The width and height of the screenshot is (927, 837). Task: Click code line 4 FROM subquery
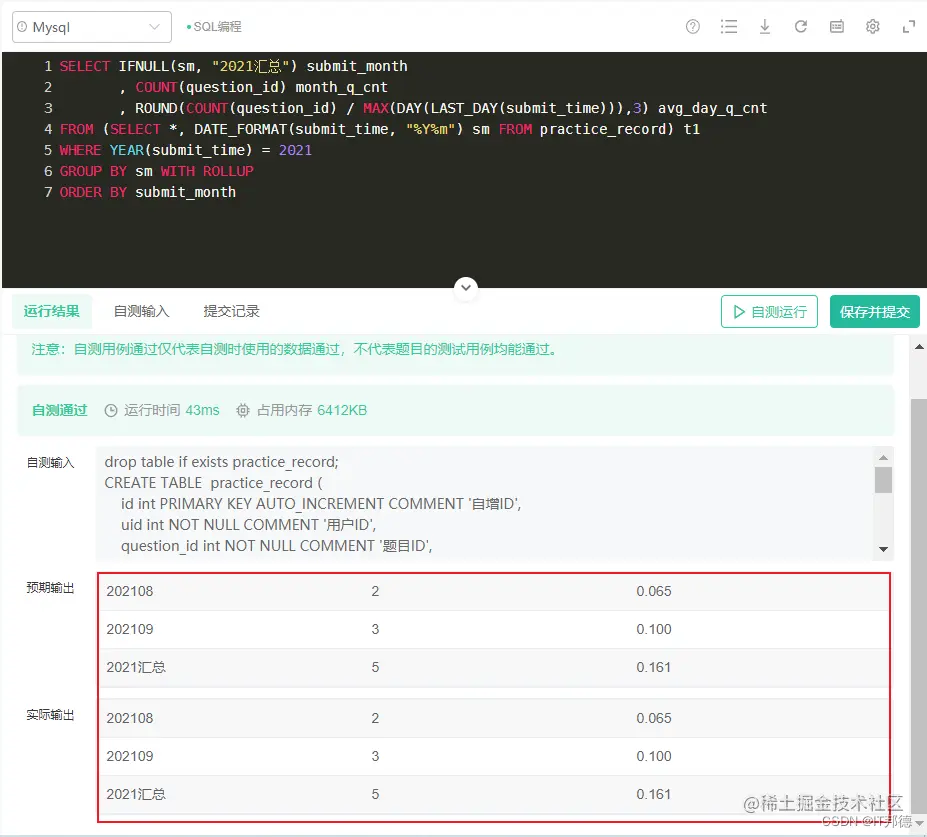coord(380,129)
